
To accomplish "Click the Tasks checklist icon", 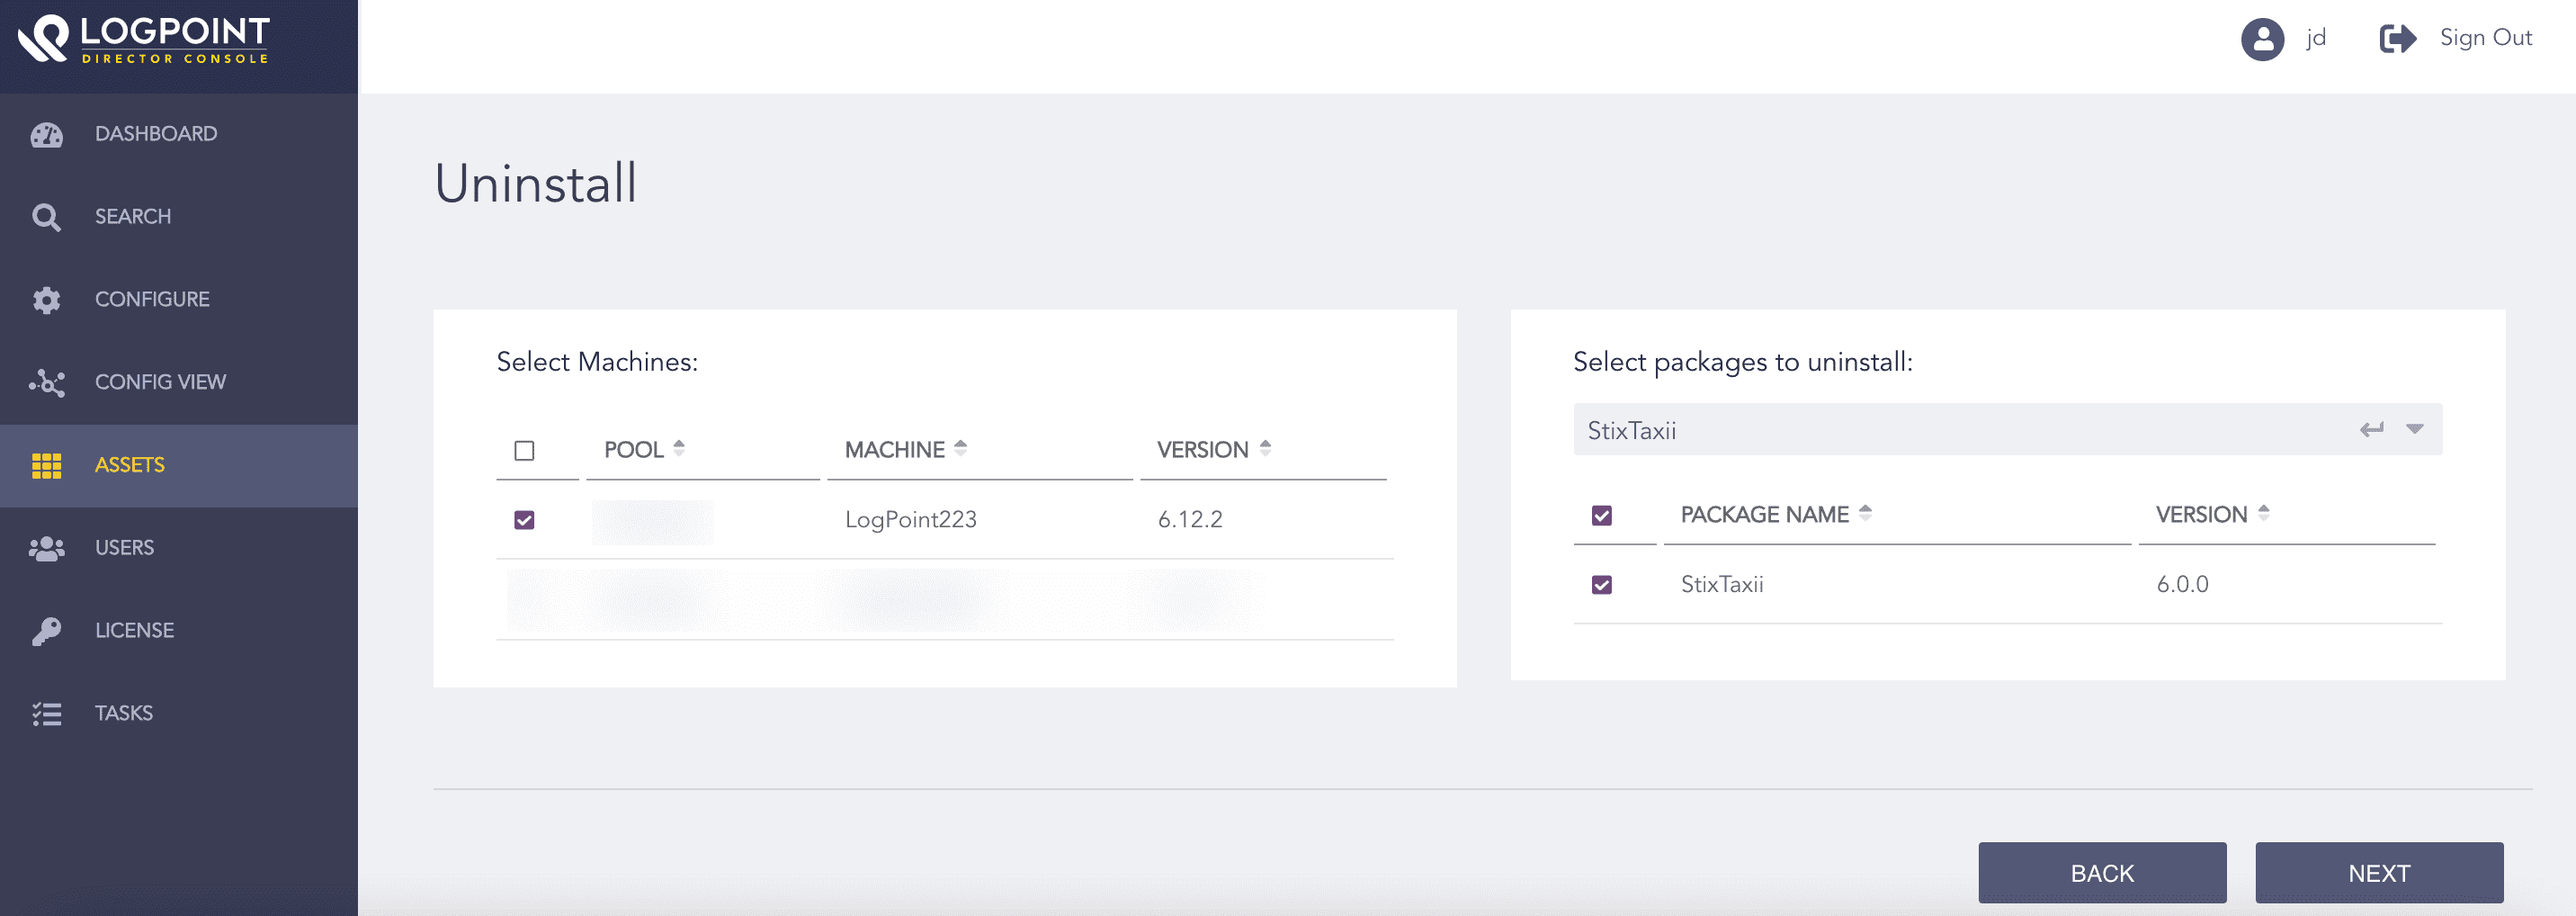I will (46, 714).
